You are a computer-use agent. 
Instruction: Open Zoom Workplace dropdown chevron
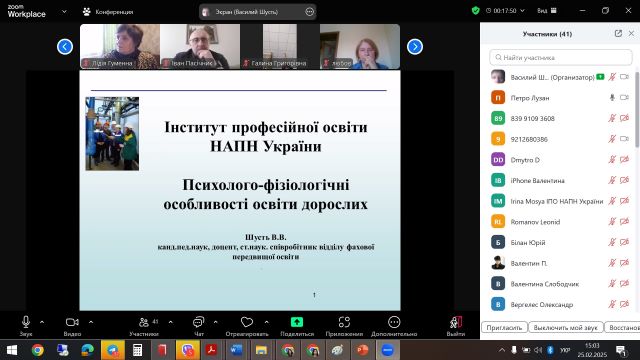pyautogui.click(x=64, y=12)
